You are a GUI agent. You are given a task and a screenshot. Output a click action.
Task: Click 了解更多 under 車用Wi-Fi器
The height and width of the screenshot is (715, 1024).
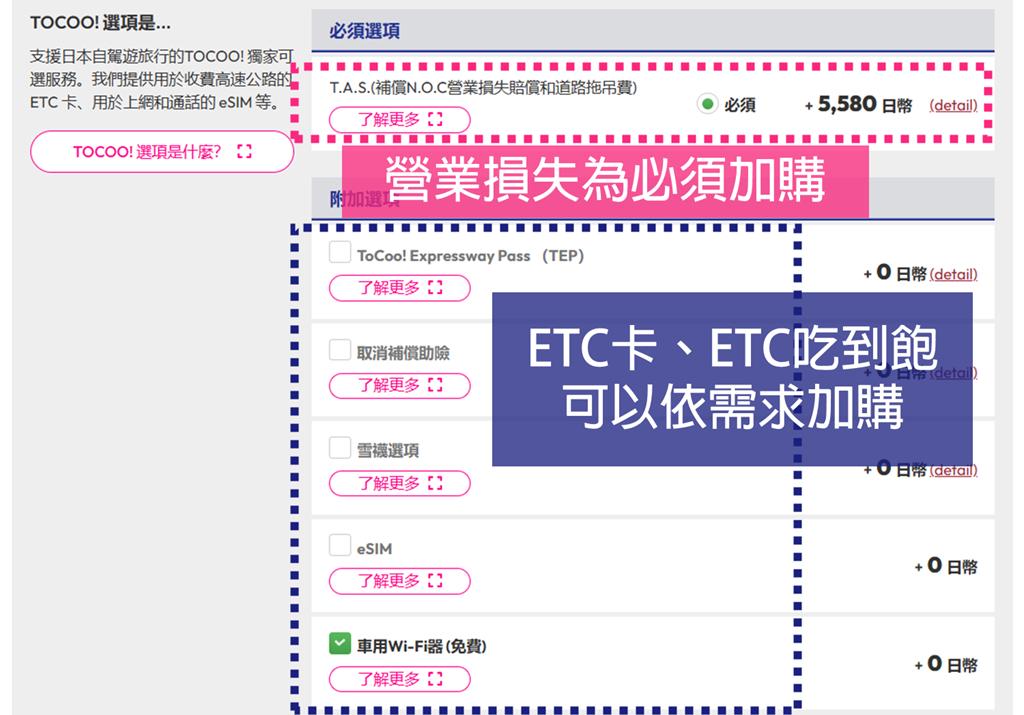pos(400,679)
